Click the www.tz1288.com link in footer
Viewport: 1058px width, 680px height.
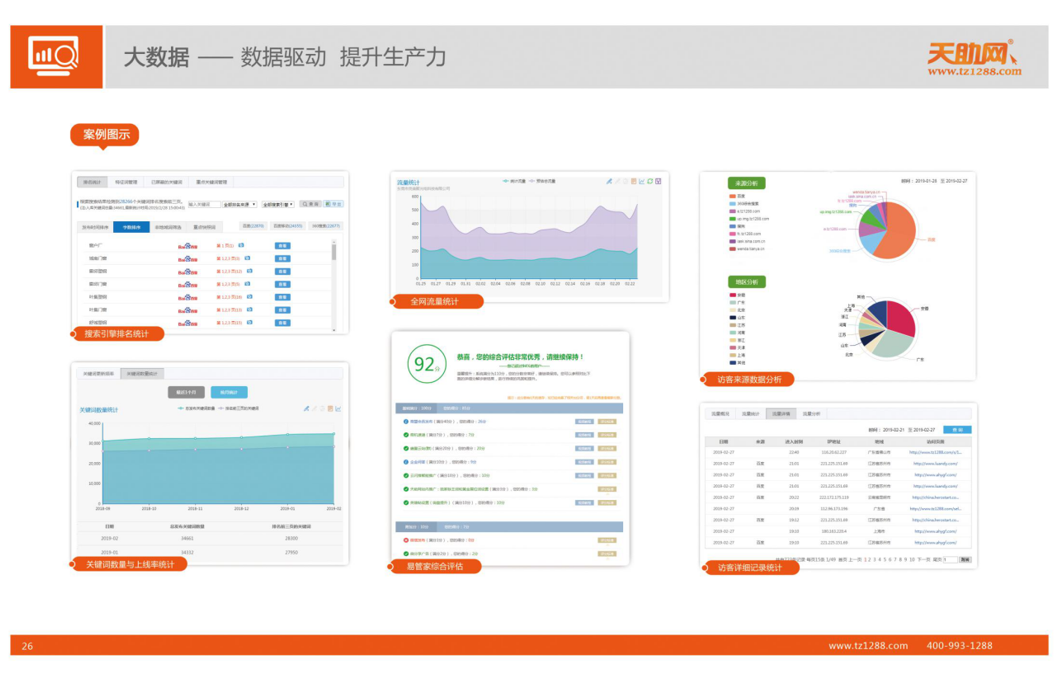[x=867, y=646]
